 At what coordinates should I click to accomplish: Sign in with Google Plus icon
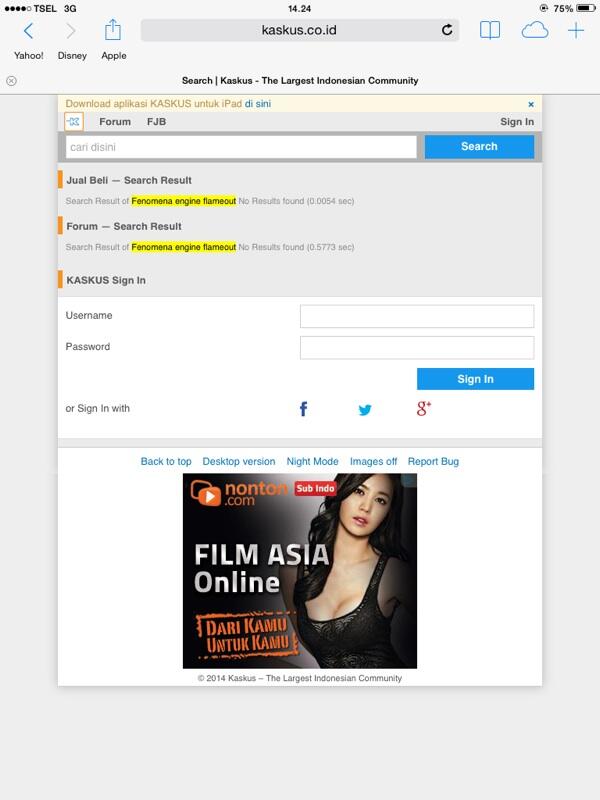tap(423, 408)
